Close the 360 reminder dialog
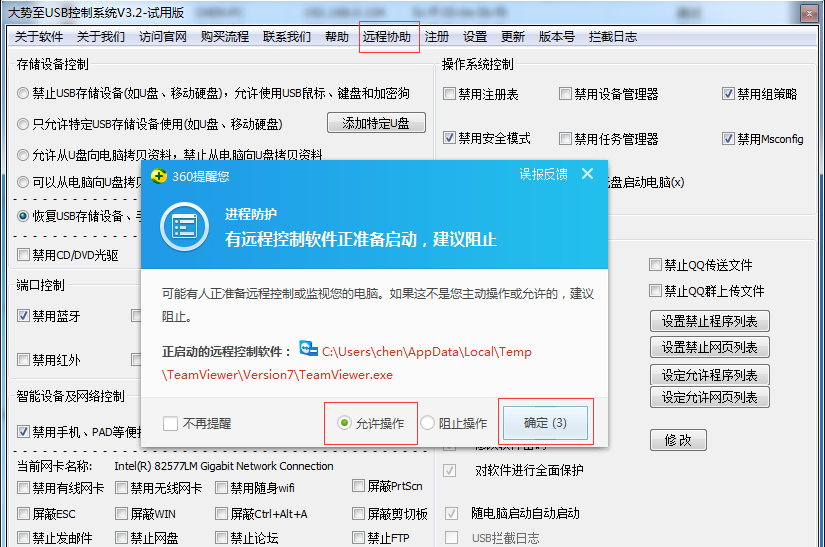The width and height of the screenshot is (825, 547). click(x=588, y=174)
